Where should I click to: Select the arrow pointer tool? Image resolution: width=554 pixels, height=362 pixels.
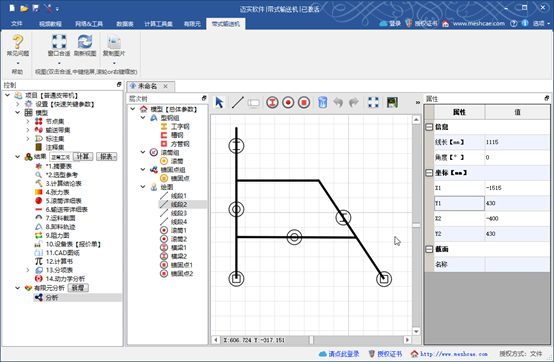click(x=219, y=103)
